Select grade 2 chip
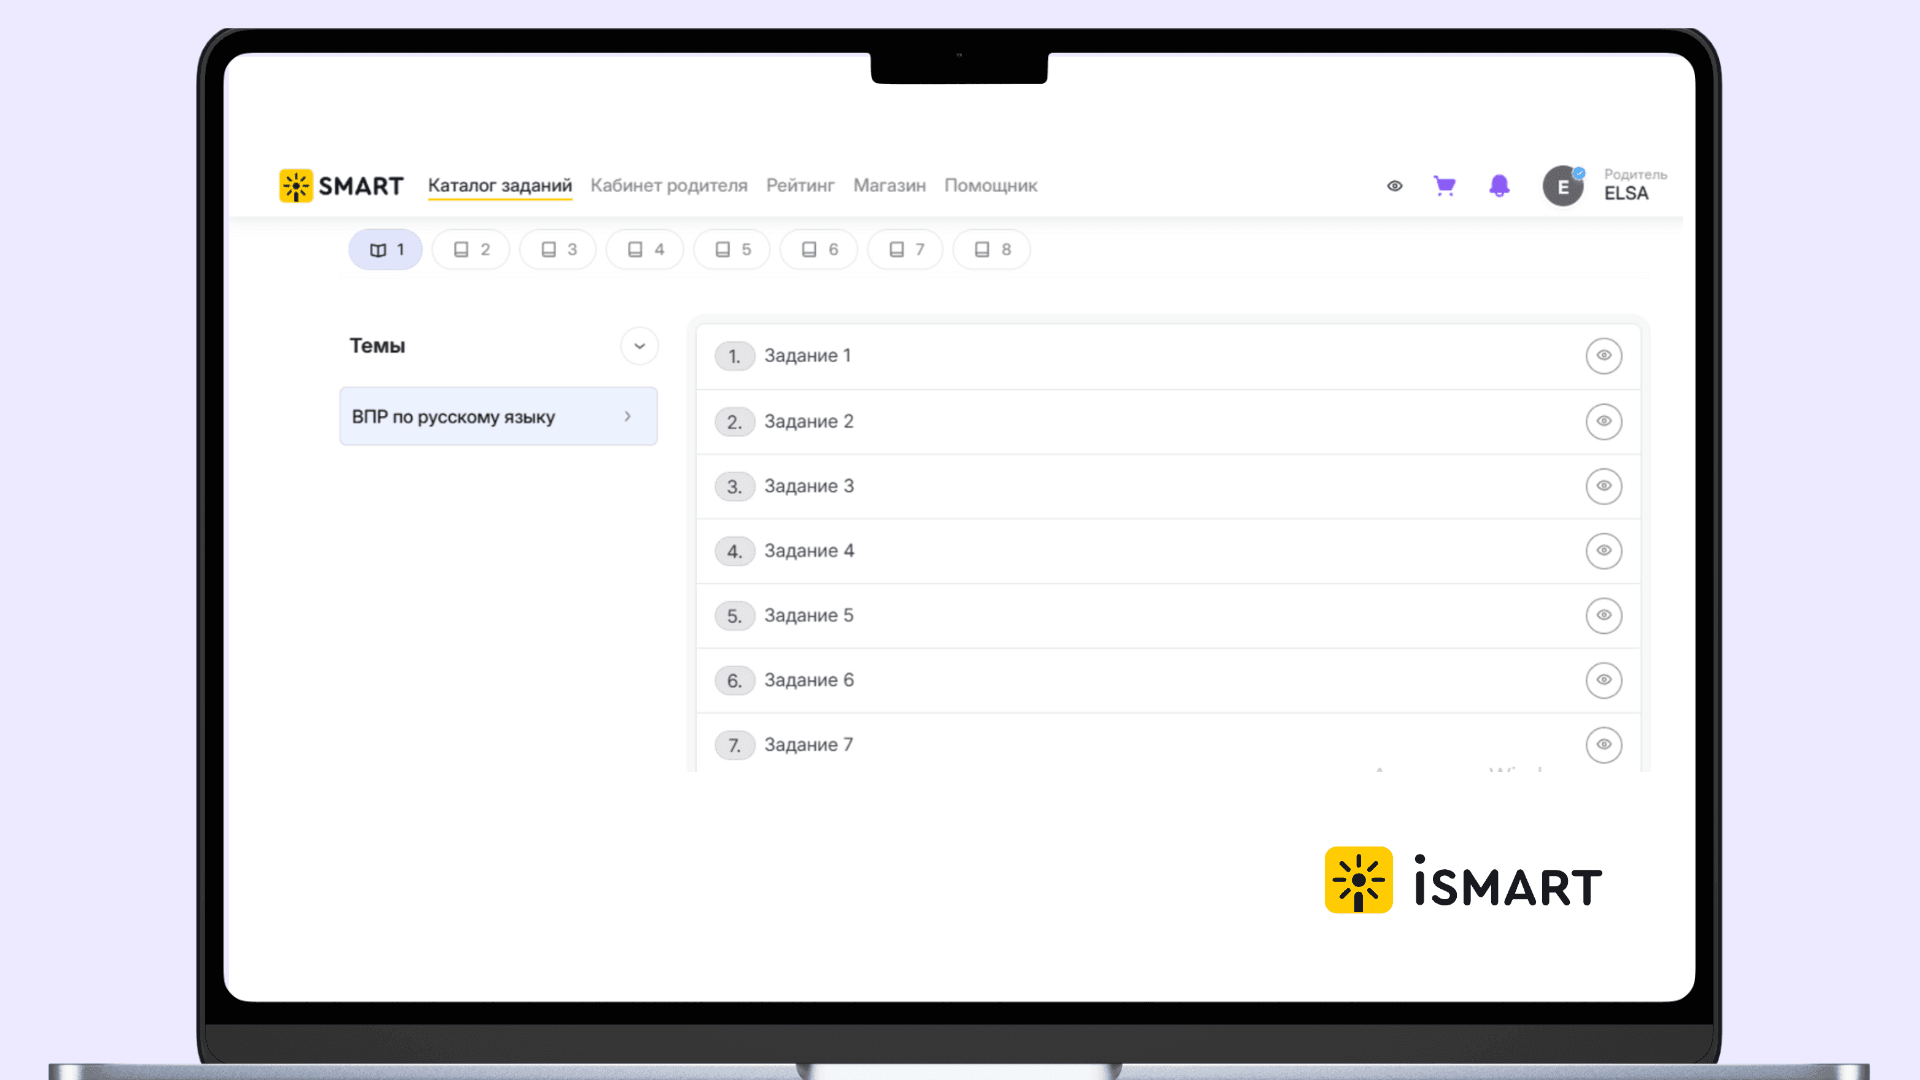Image resolution: width=1920 pixels, height=1080 pixels. (471, 250)
